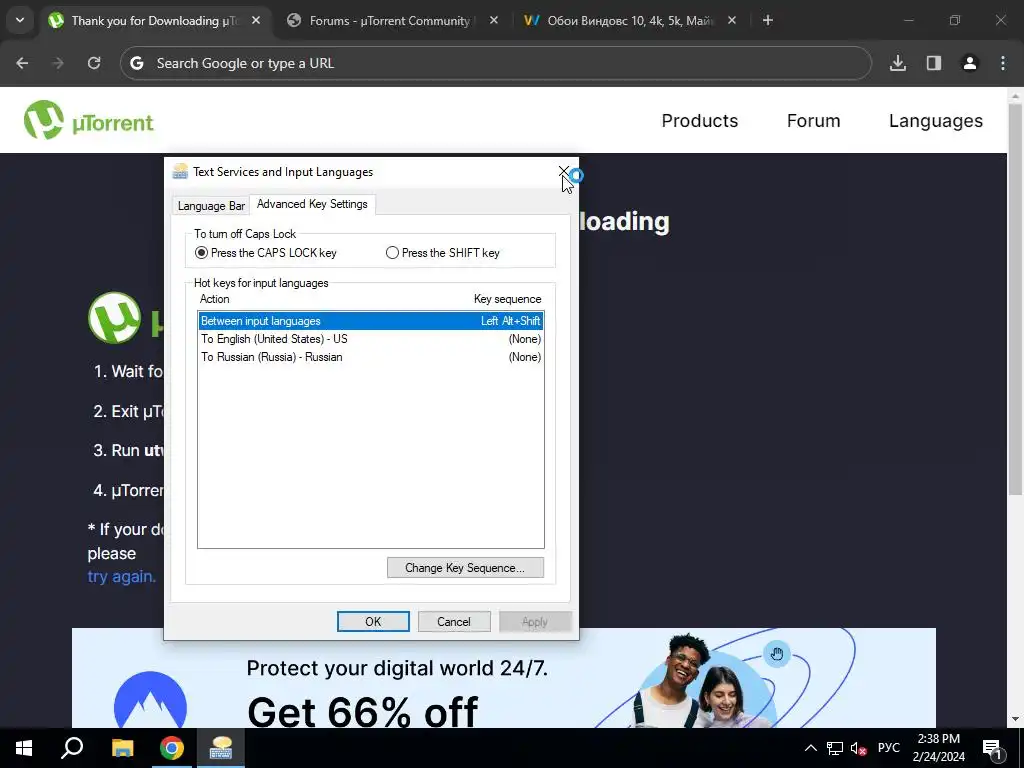Image resolution: width=1024 pixels, height=768 pixels.
Task: Show hidden system tray icons
Action: (810, 748)
